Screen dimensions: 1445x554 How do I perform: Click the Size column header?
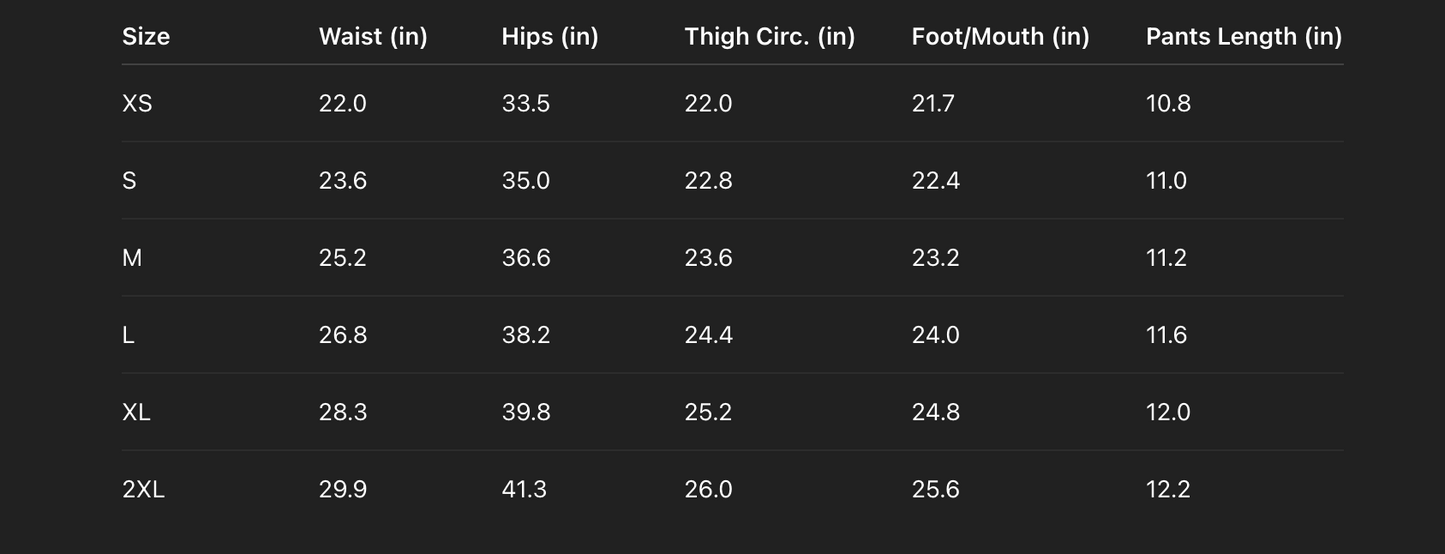point(146,37)
